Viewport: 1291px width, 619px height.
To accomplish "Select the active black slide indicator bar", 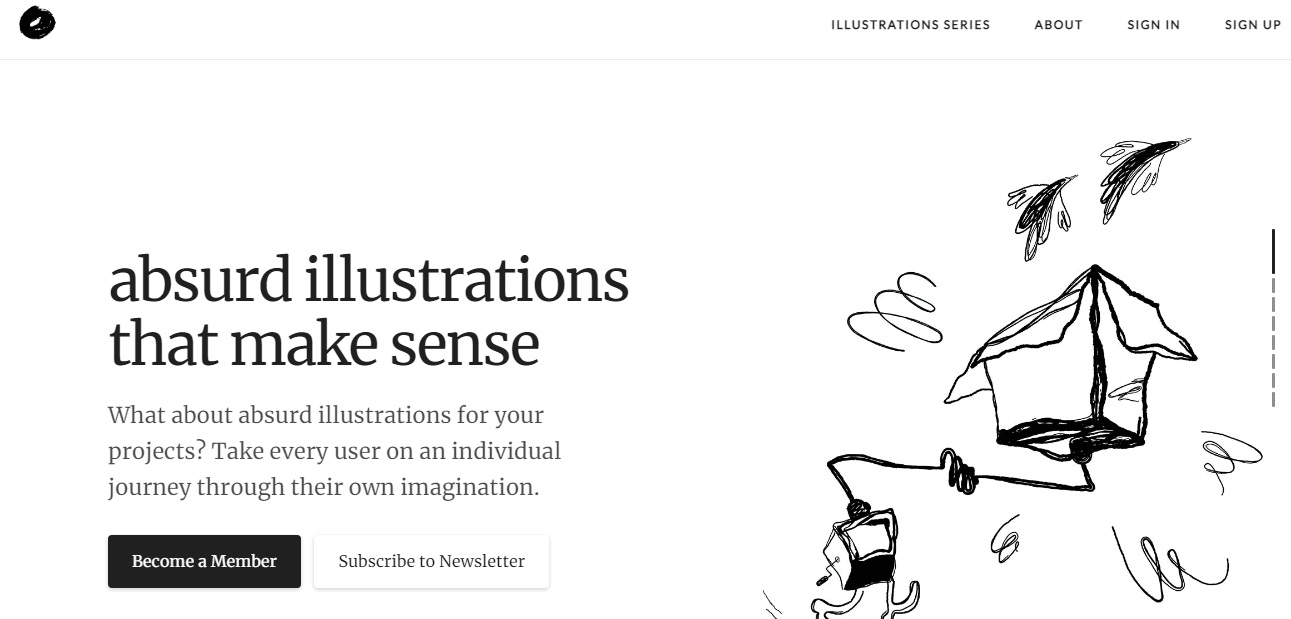I will 1273,251.
